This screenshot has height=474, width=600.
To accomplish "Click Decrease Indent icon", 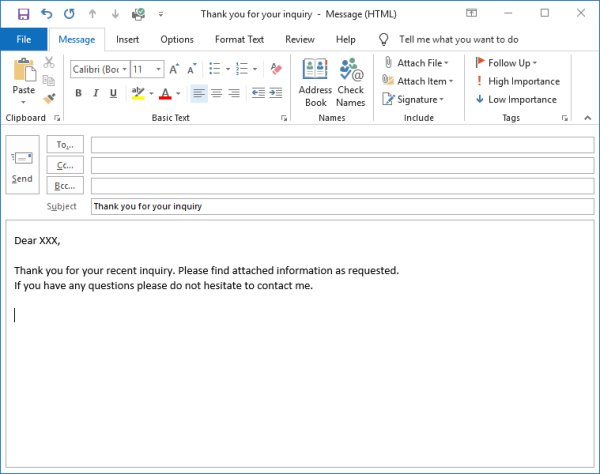I will tap(258, 93).
